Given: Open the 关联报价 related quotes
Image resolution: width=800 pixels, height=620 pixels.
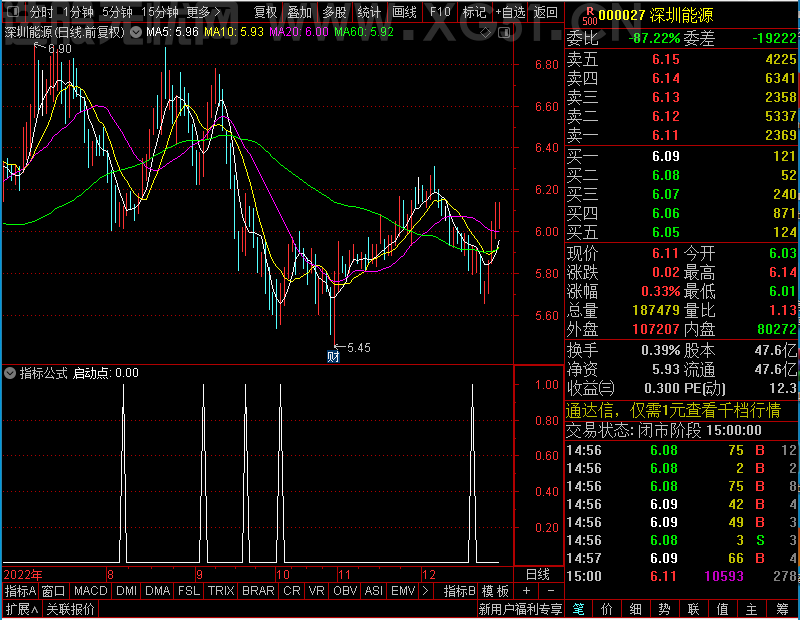Looking at the screenshot, I should tap(70, 609).
